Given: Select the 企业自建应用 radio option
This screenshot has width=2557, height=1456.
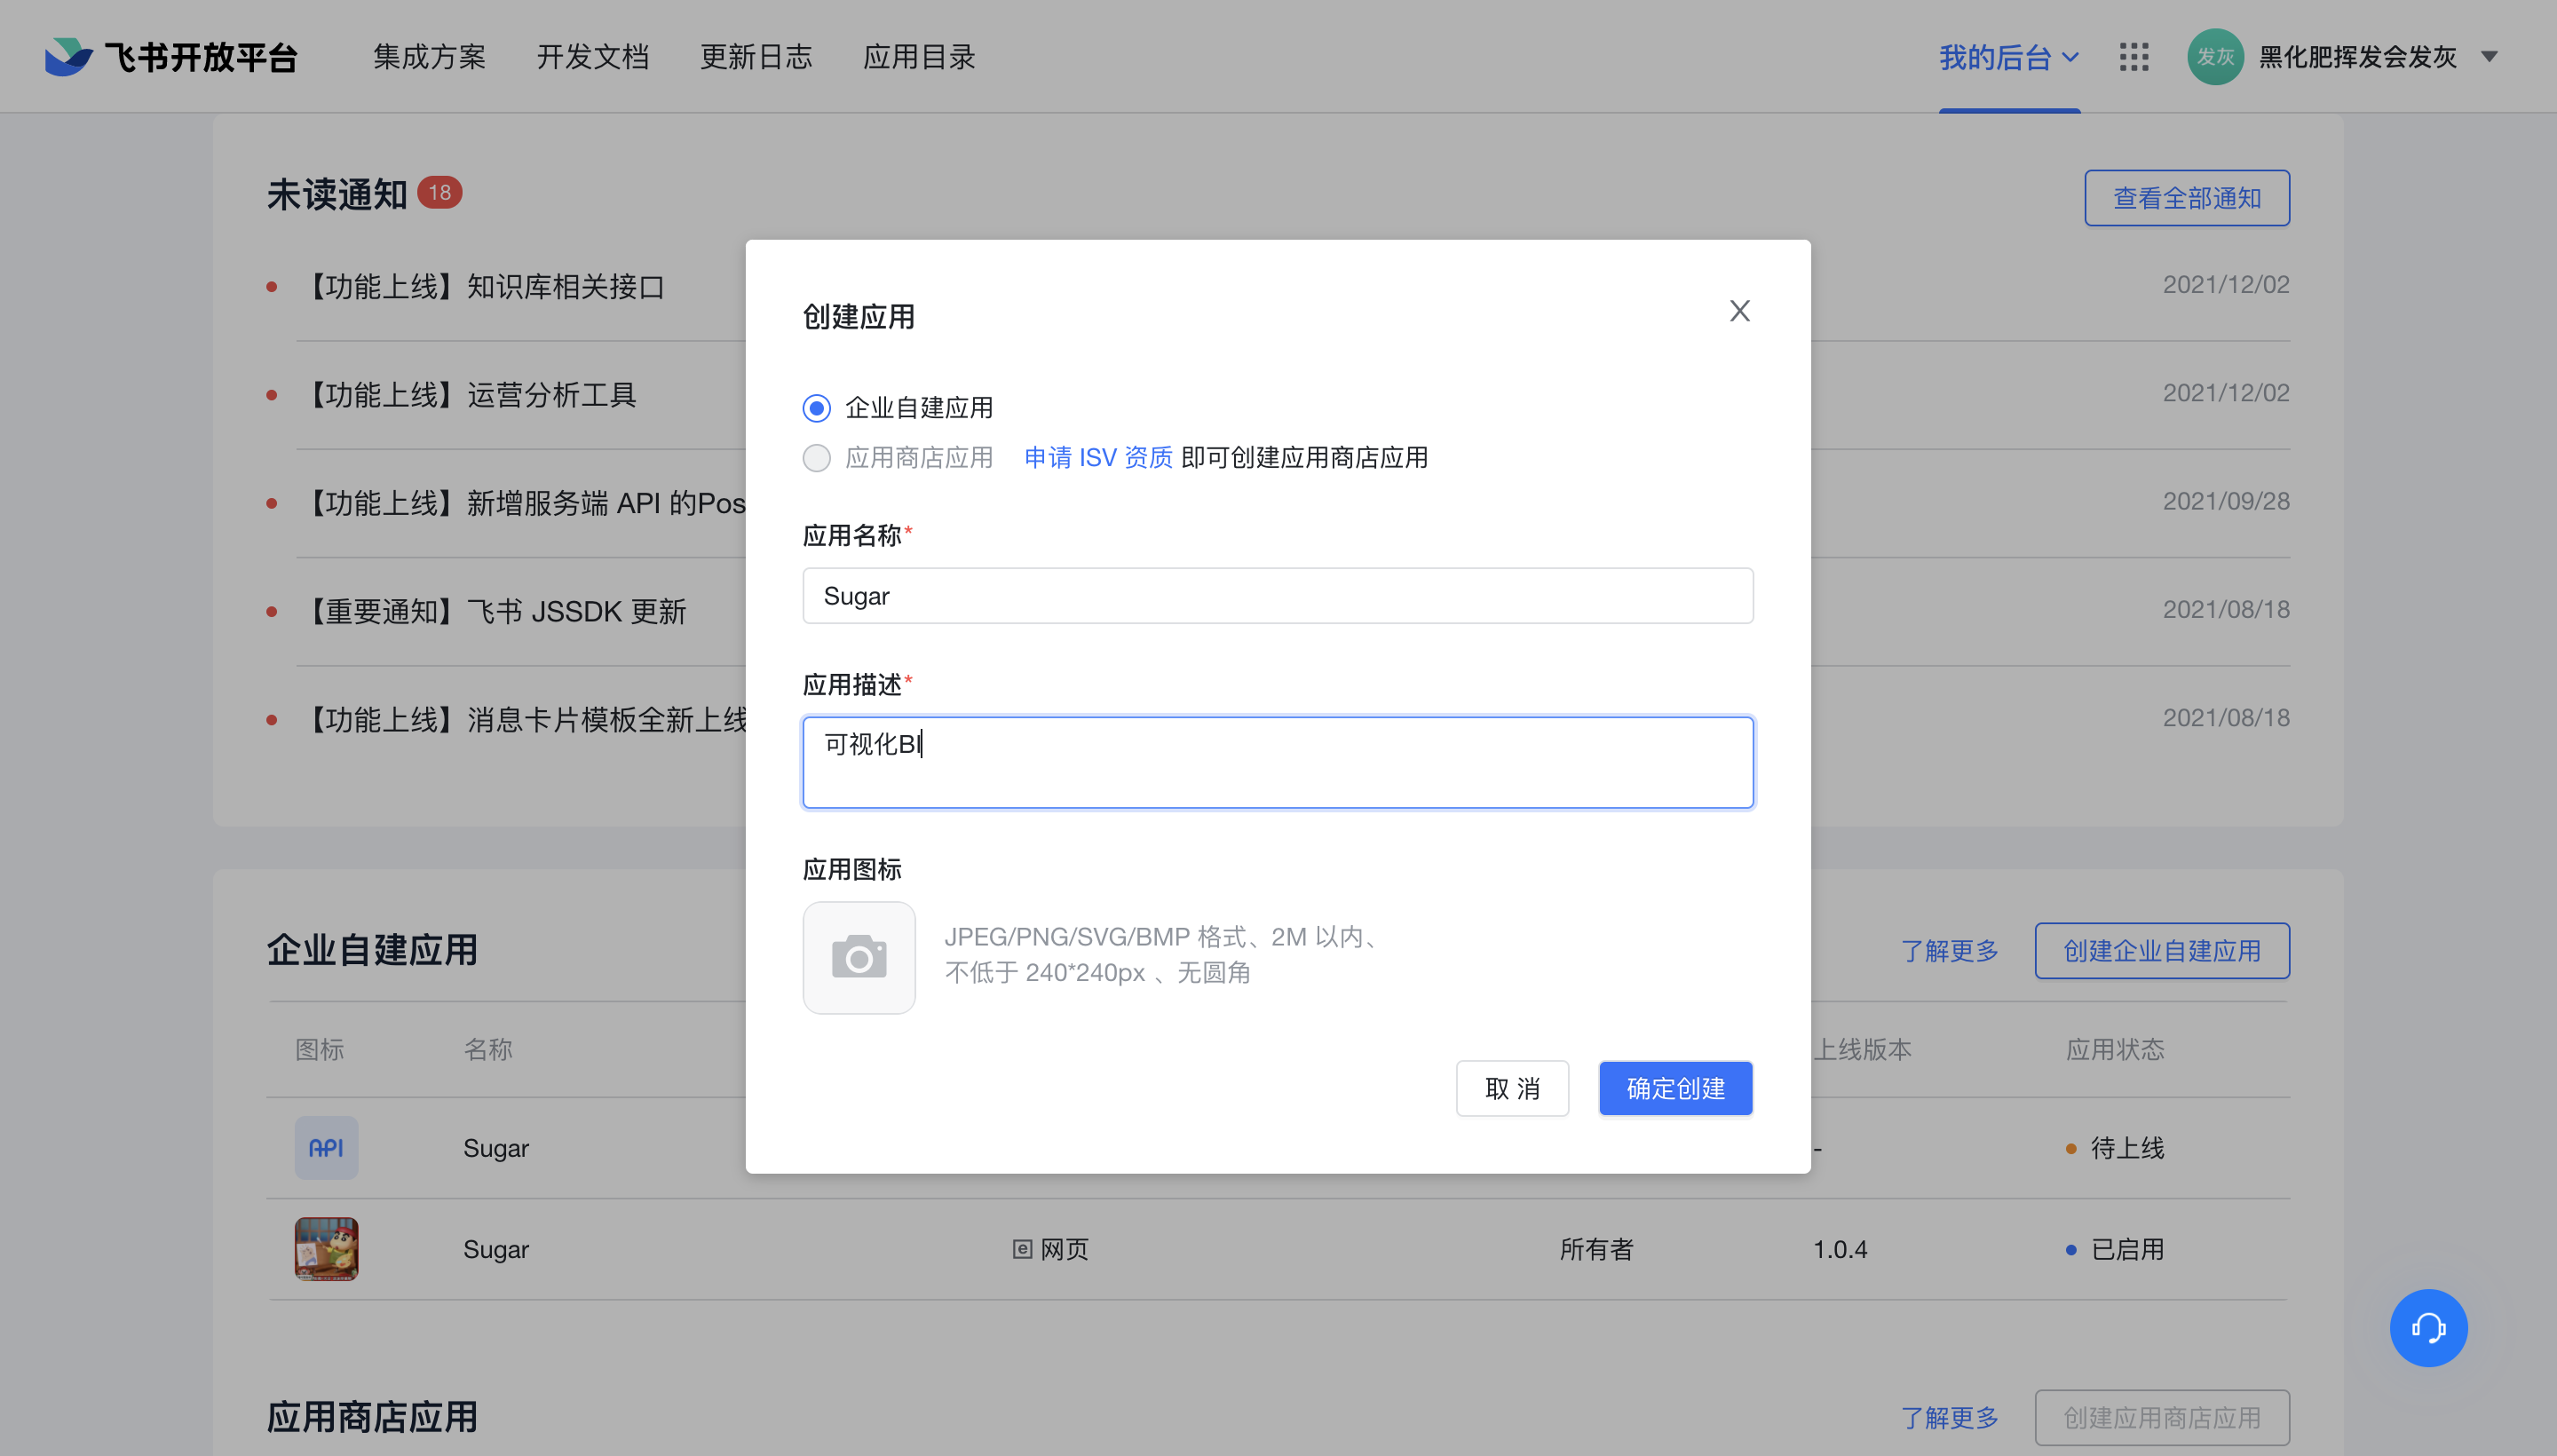Looking at the screenshot, I should pos(816,408).
